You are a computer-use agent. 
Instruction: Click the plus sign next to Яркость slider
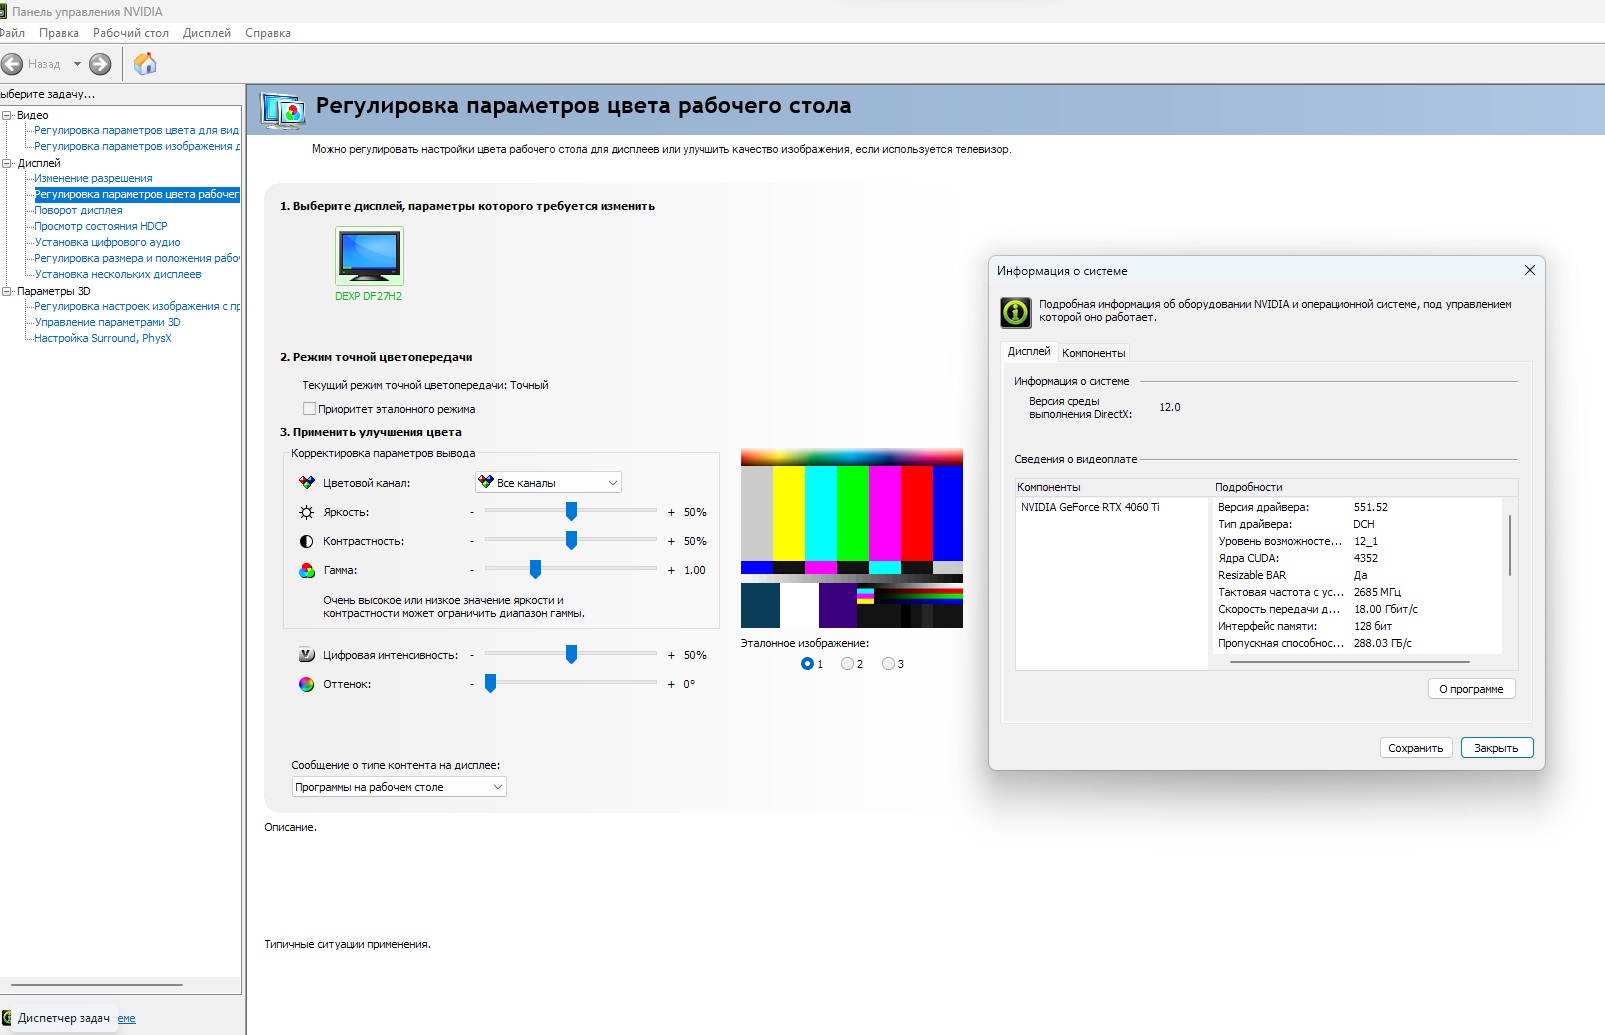pyautogui.click(x=671, y=512)
